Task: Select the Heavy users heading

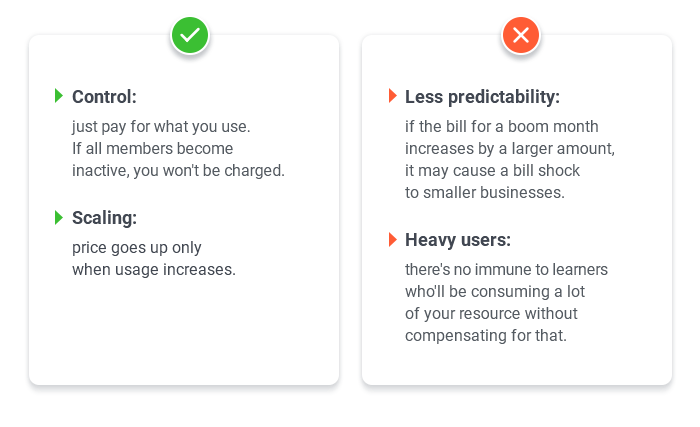Action: point(458,240)
